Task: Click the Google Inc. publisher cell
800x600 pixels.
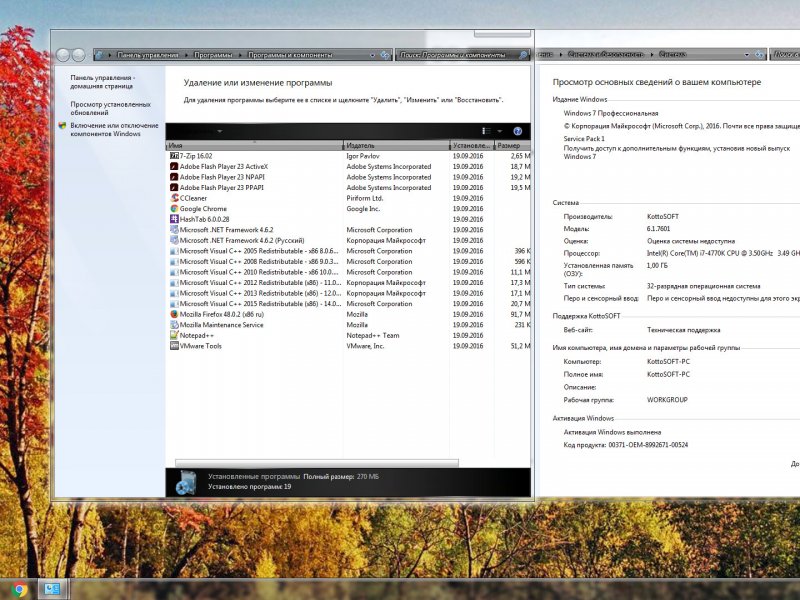Action: [x=363, y=209]
